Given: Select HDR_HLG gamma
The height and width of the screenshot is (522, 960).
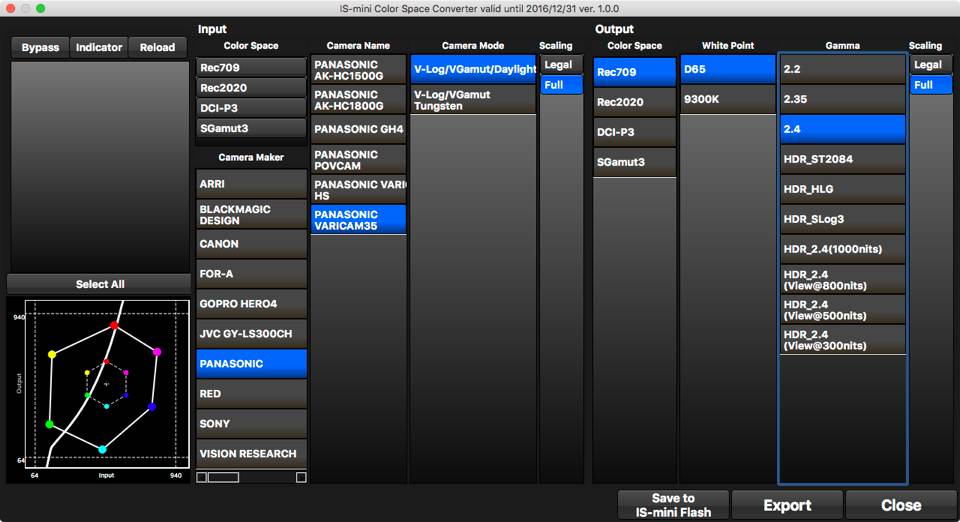Looking at the screenshot, I should coord(842,189).
